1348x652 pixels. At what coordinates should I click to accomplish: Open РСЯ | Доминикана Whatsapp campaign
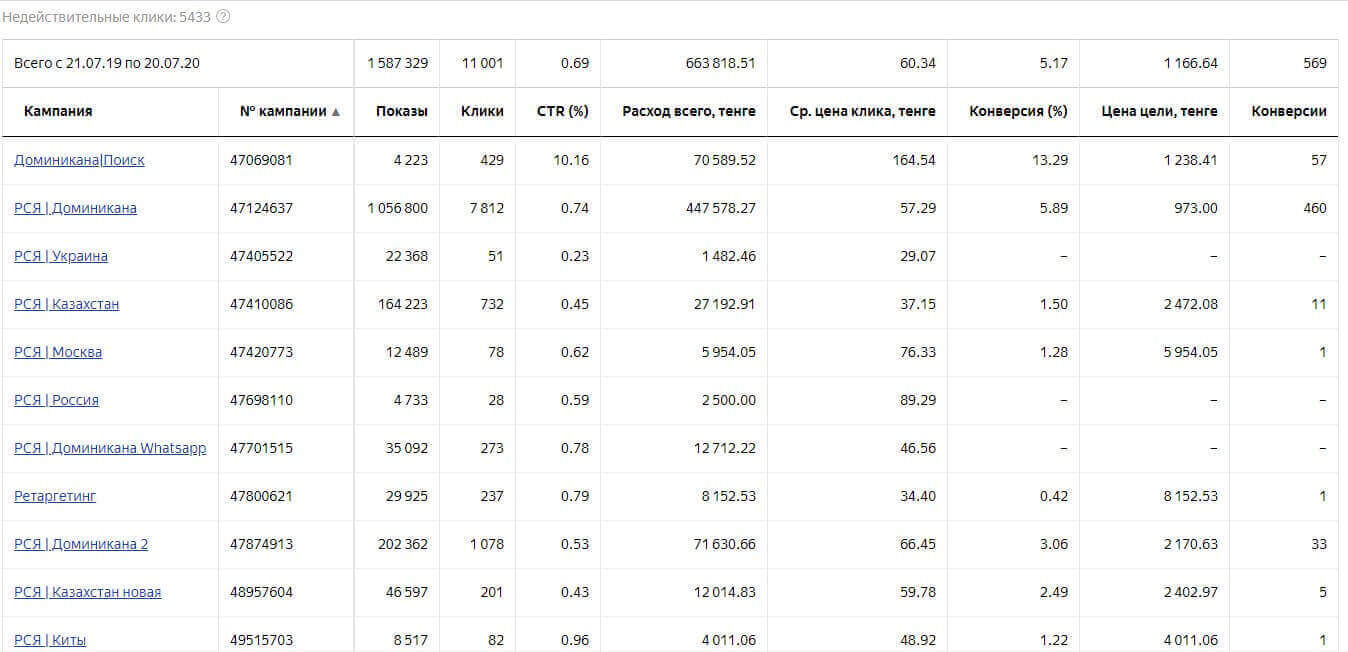point(110,448)
